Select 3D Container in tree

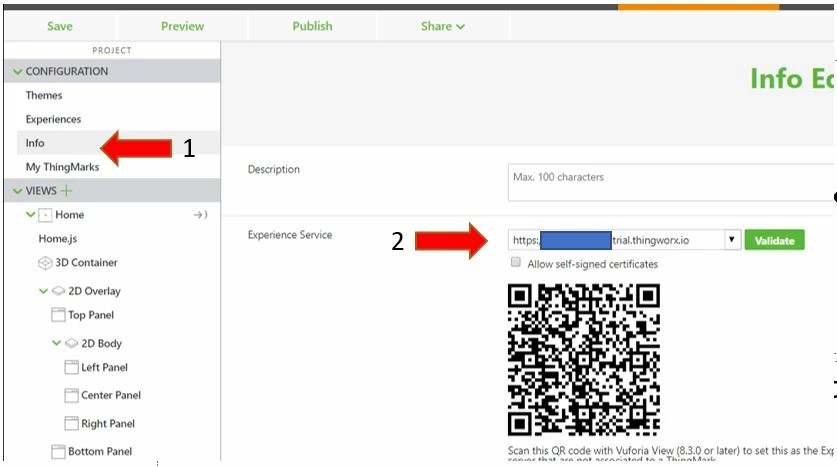[86, 263]
